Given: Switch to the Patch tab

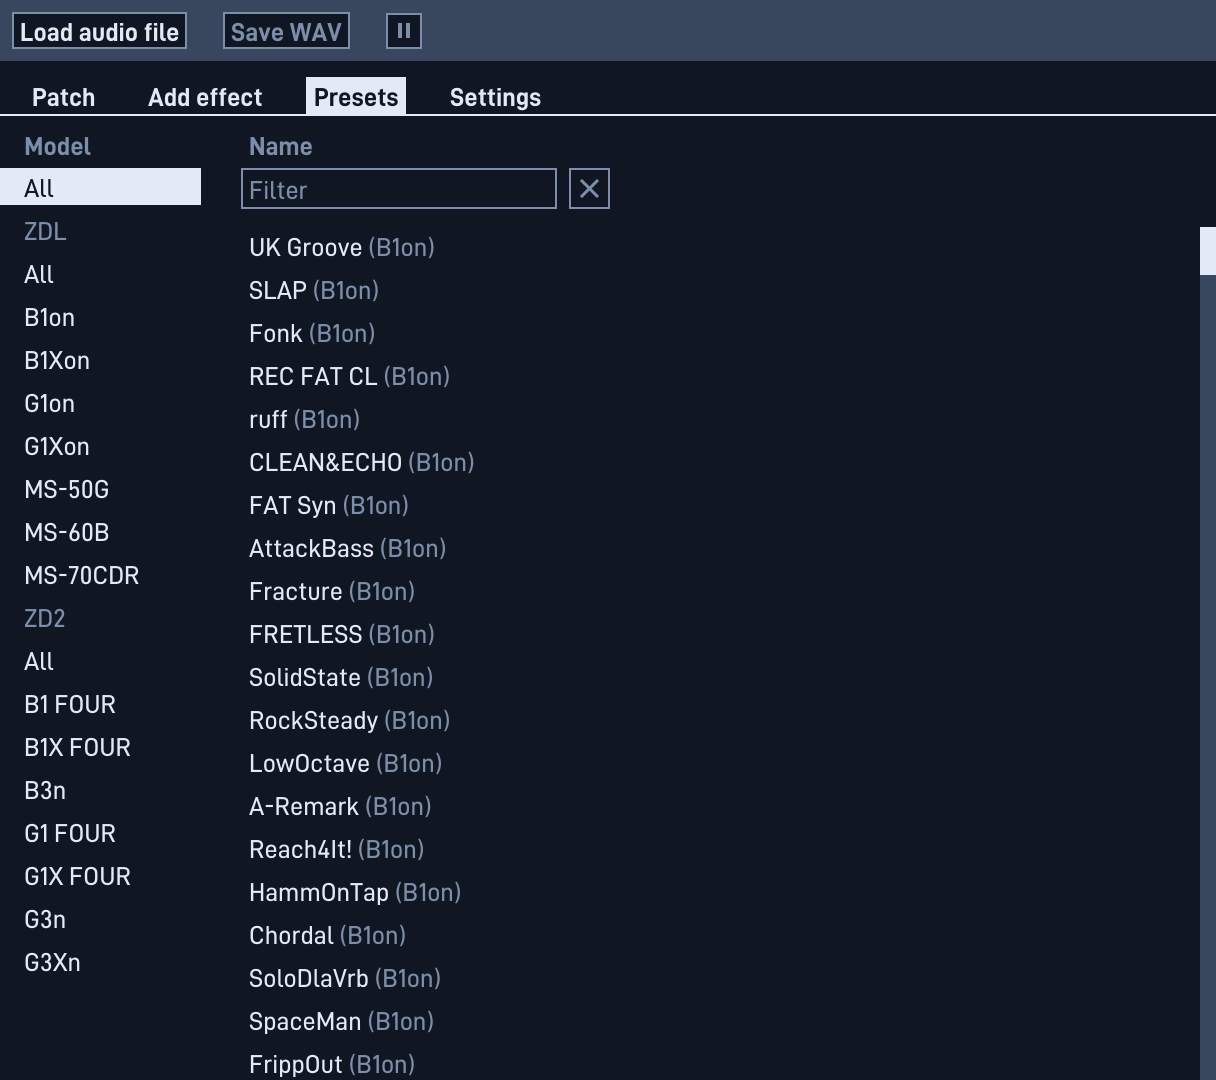Looking at the screenshot, I should 64,97.
